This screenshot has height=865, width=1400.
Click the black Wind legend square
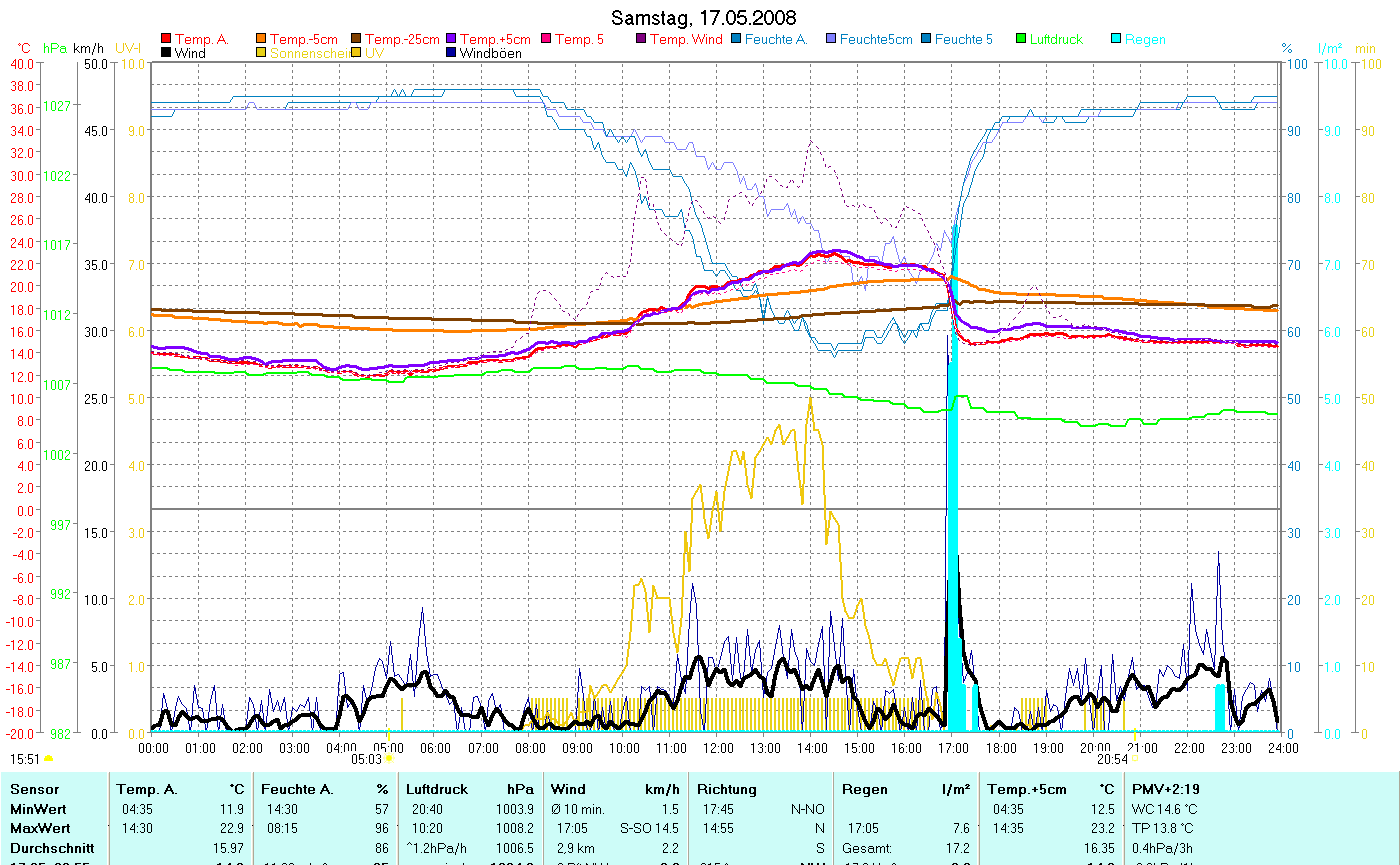[x=166, y=53]
